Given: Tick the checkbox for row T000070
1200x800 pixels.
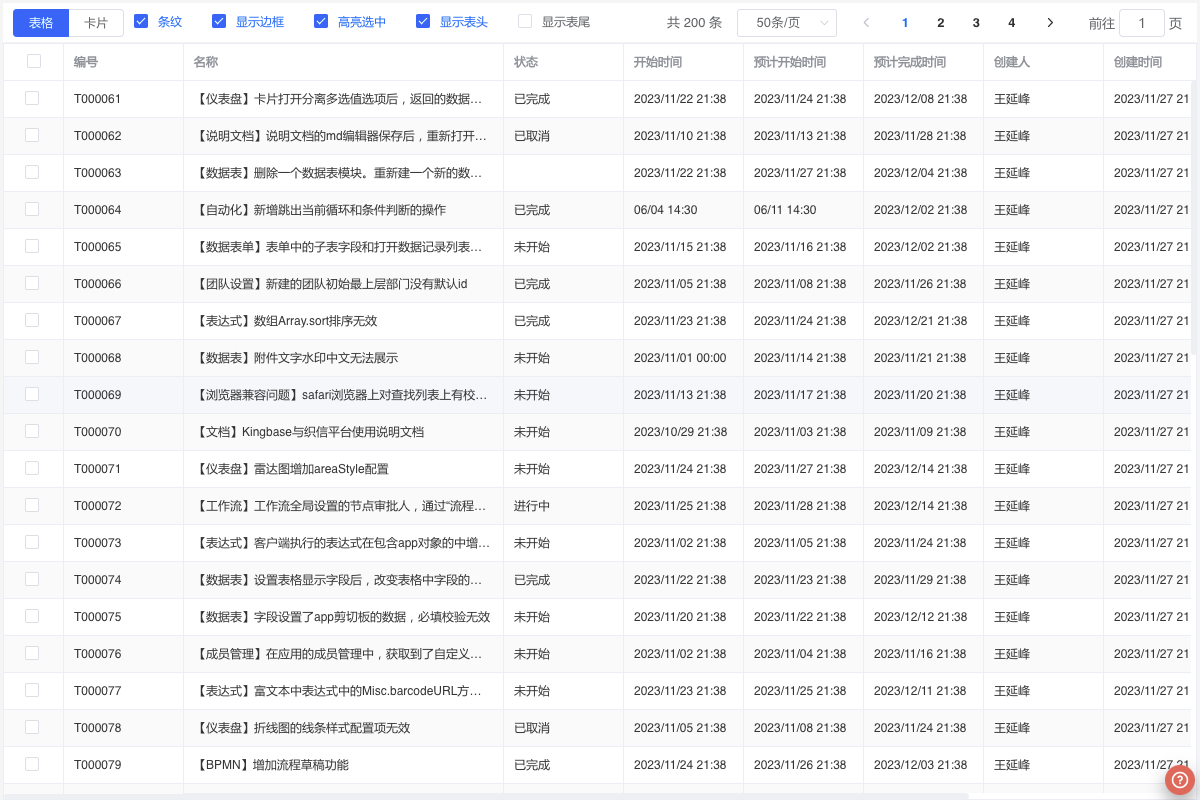Looking at the screenshot, I should (x=32, y=431).
